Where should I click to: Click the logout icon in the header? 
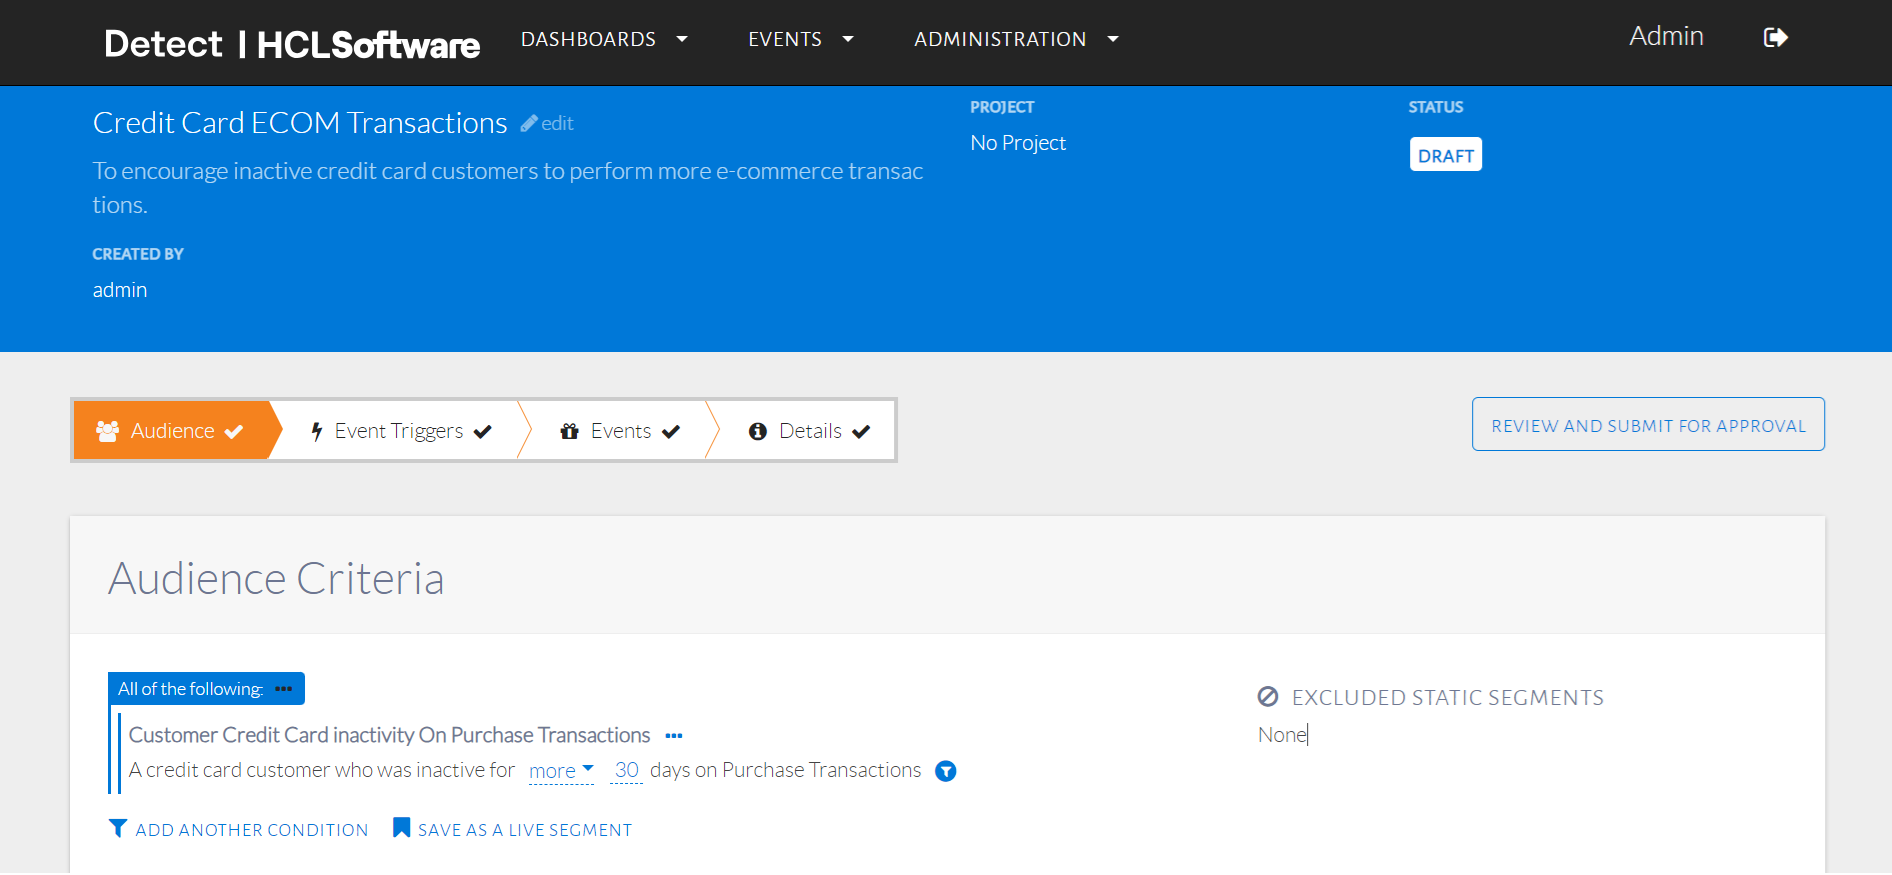[x=1775, y=38]
